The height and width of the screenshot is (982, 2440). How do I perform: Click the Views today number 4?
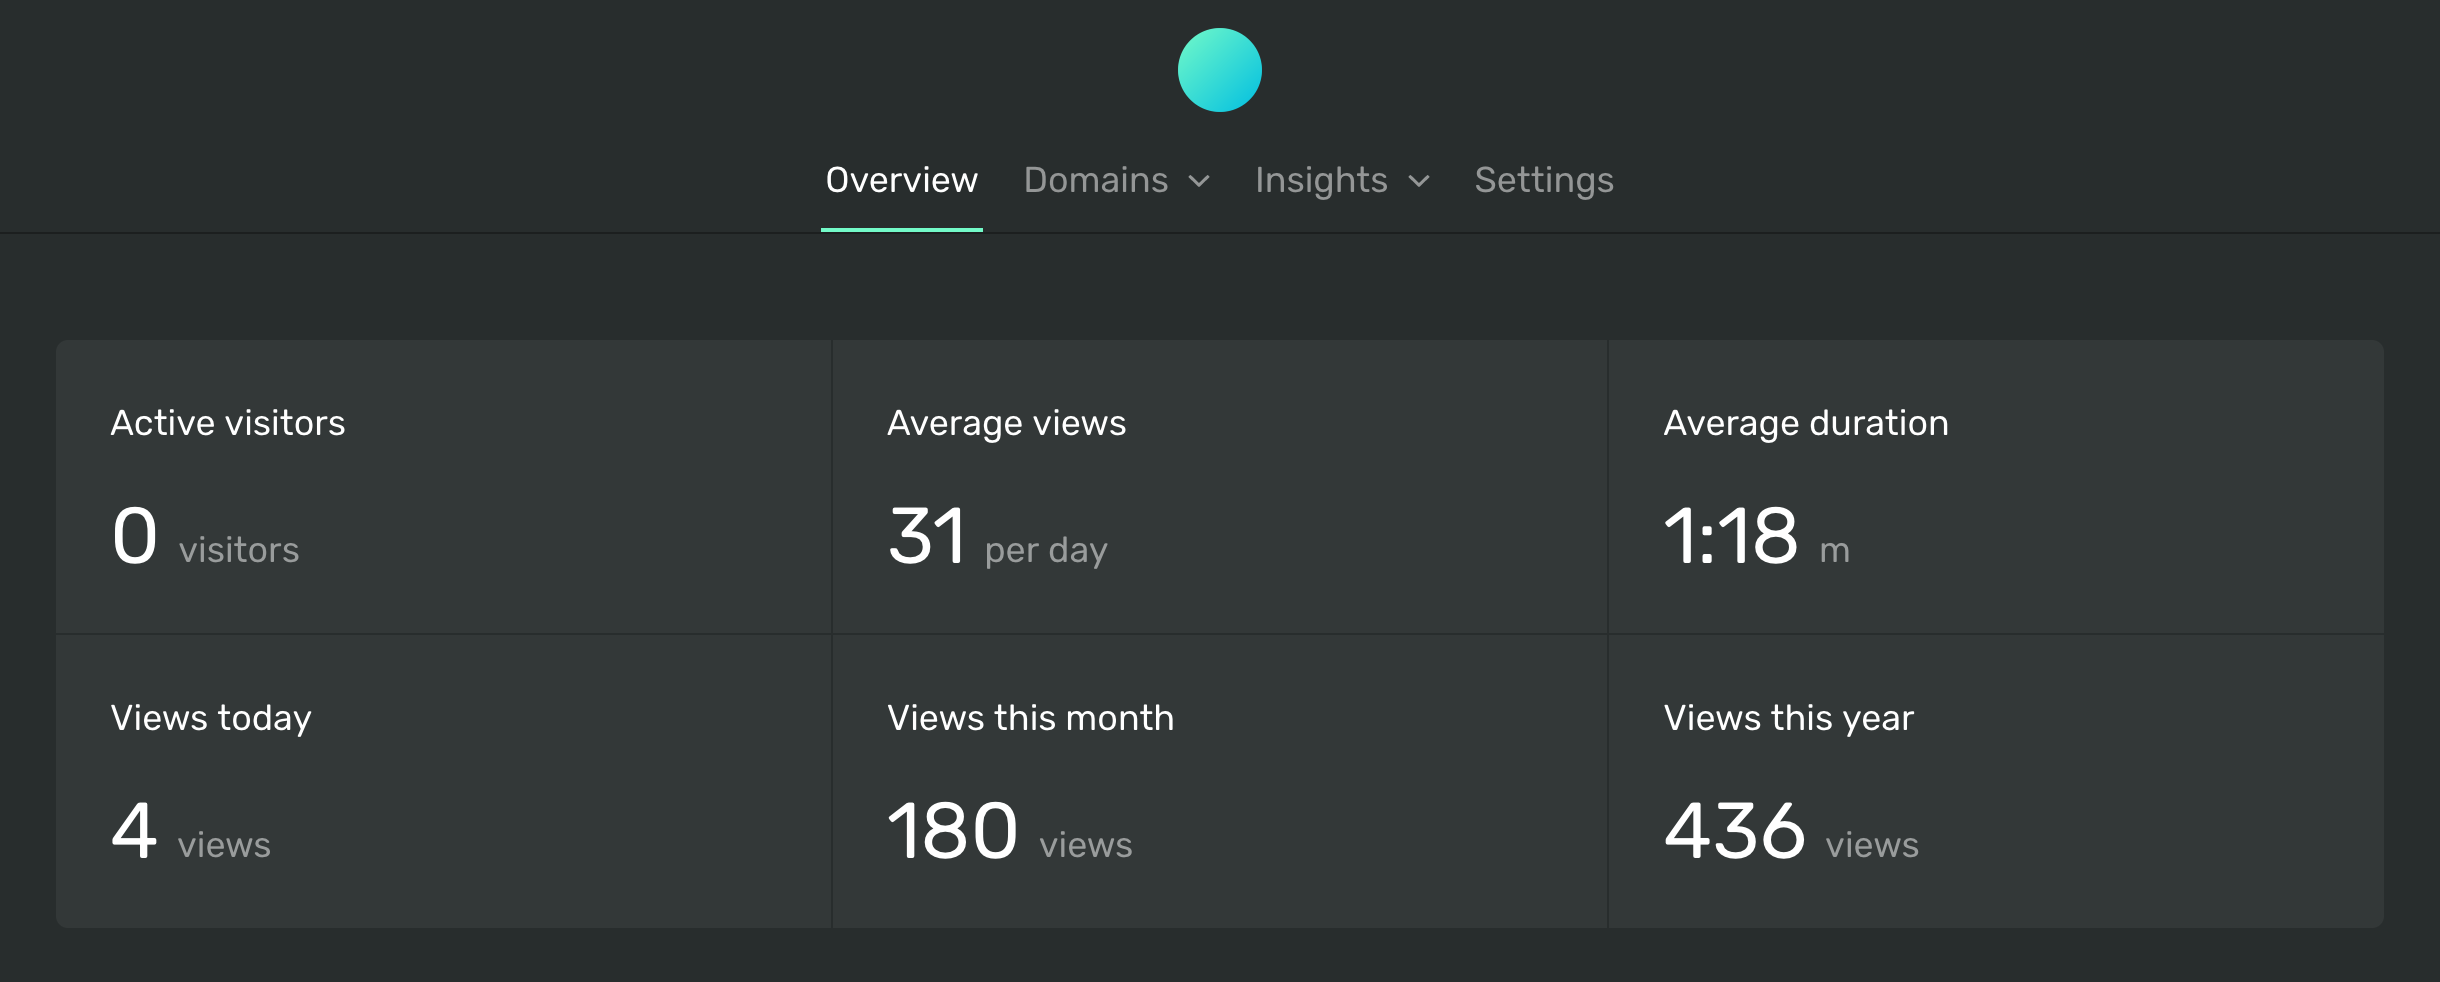[x=134, y=829]
